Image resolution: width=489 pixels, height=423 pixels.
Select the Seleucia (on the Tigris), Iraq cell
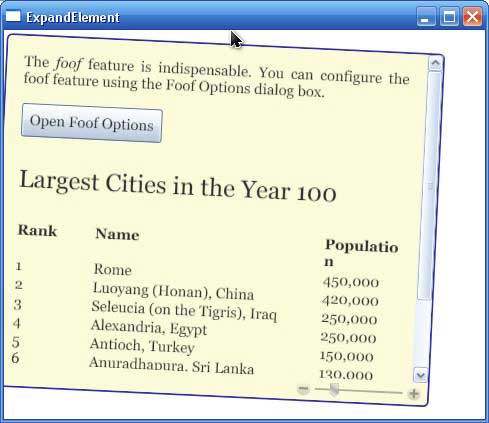click(184, 311)
